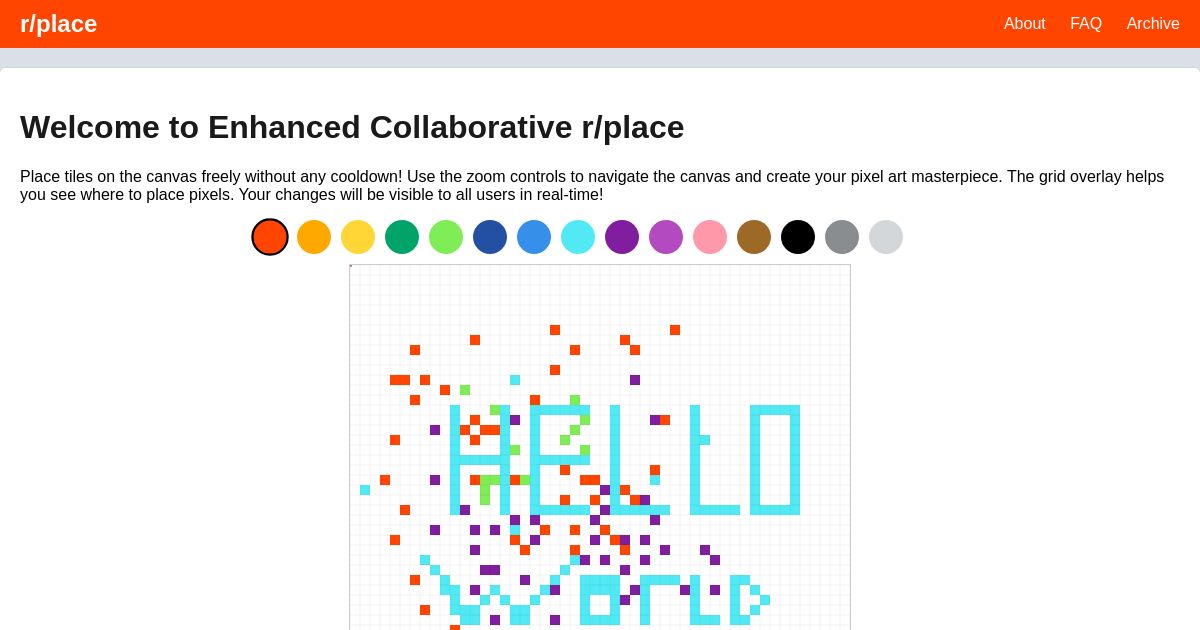Select the yellow paint color
1200x630 pixels.
(x=358, y=237)
